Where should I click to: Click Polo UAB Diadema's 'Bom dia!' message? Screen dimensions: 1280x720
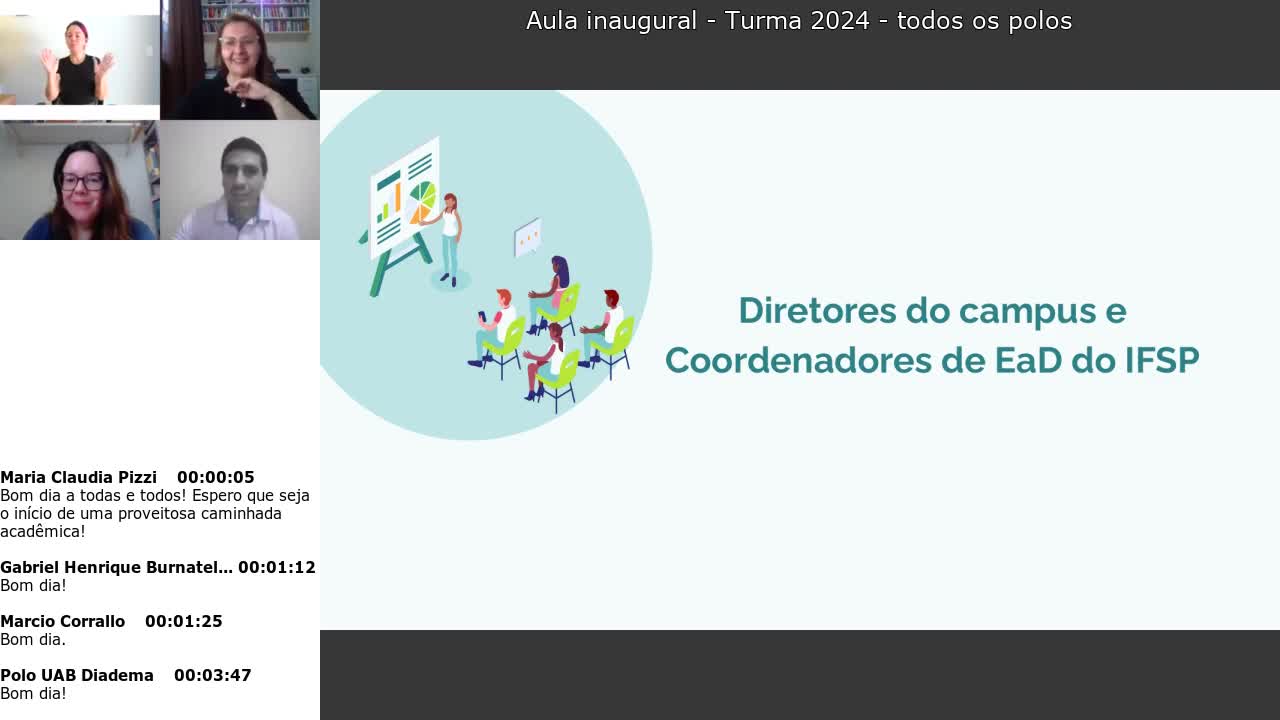33,693
